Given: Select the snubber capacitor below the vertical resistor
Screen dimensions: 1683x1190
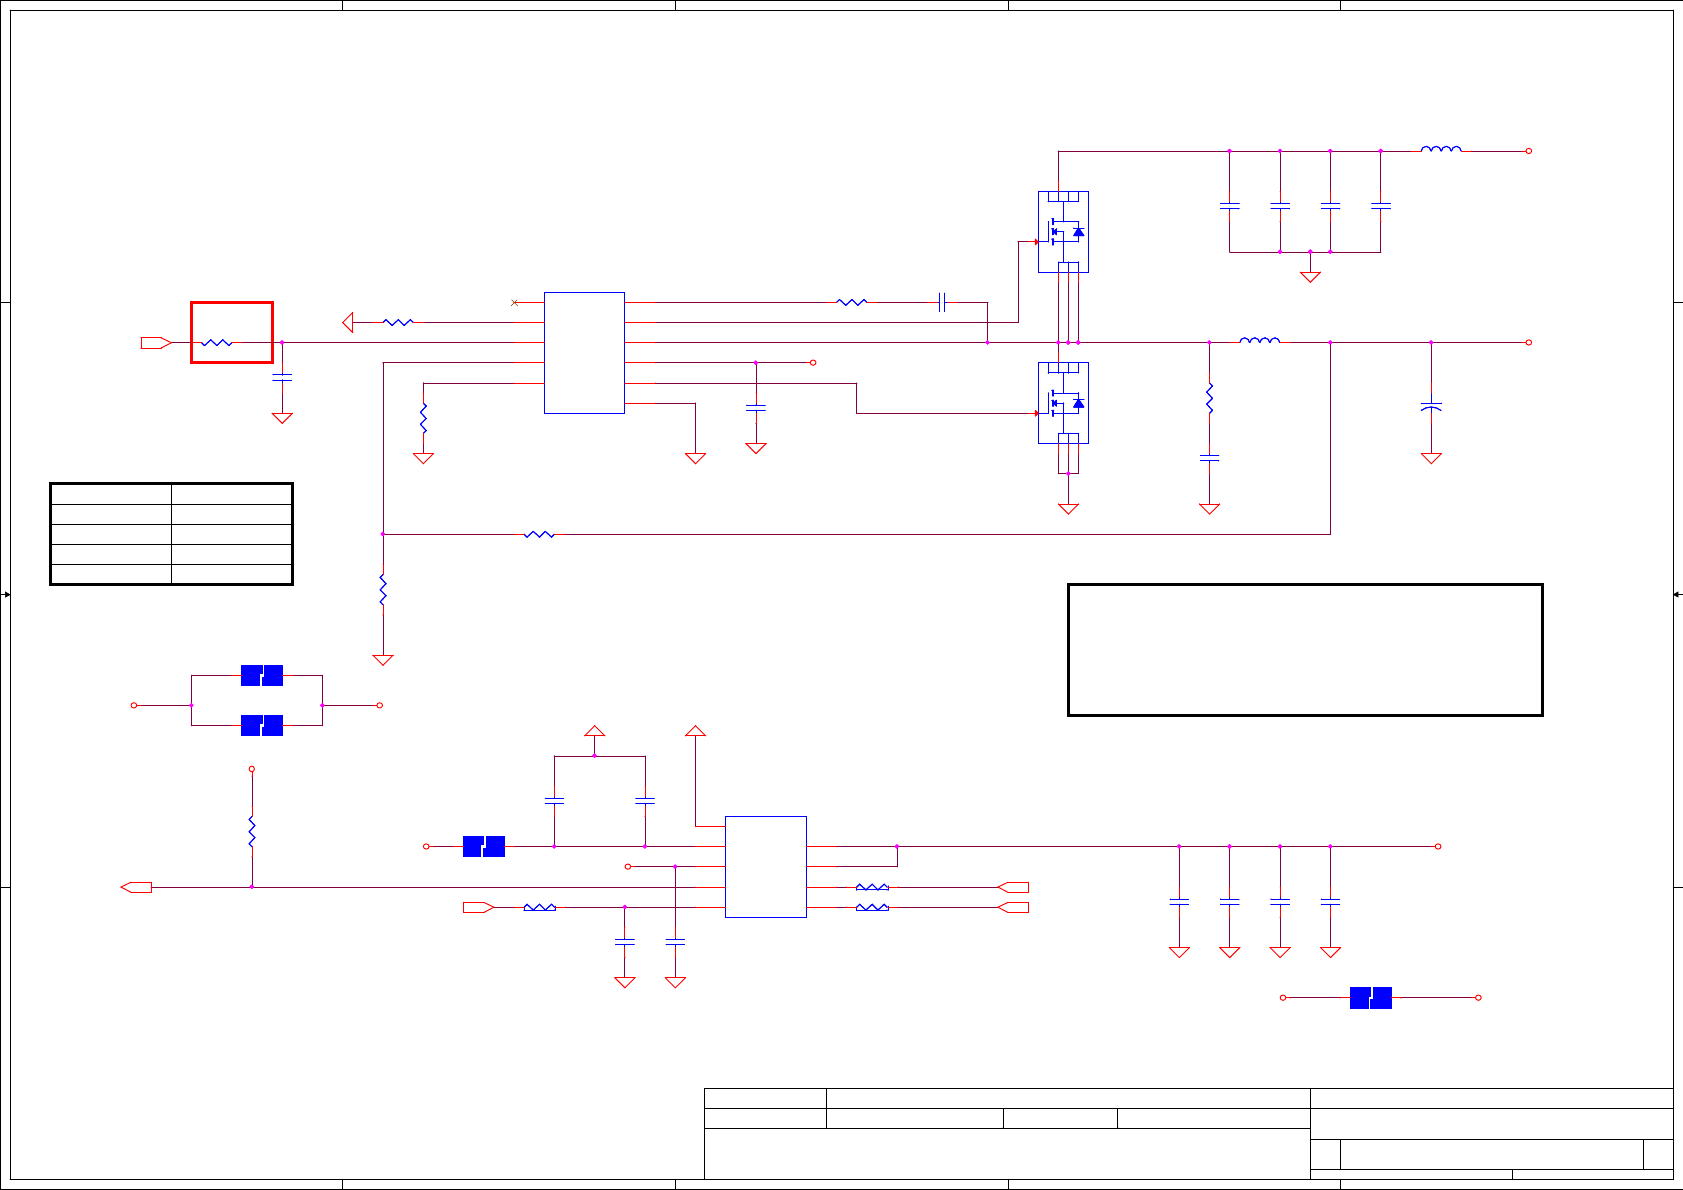Looking at the screenshot, I should click(1209, 458).
